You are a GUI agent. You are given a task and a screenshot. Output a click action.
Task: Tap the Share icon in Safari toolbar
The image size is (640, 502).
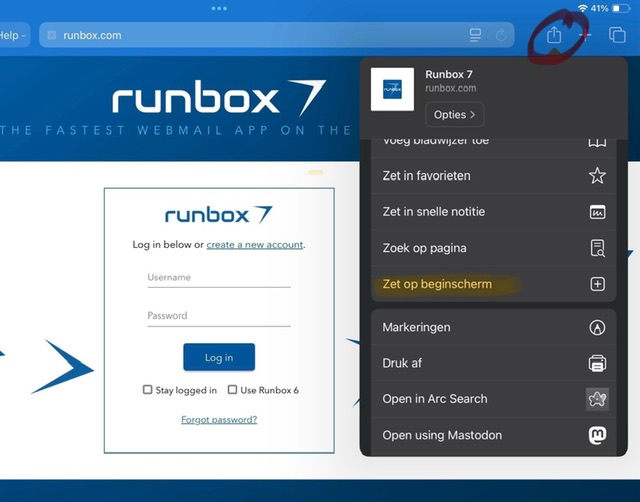click(x=554, y=35)
